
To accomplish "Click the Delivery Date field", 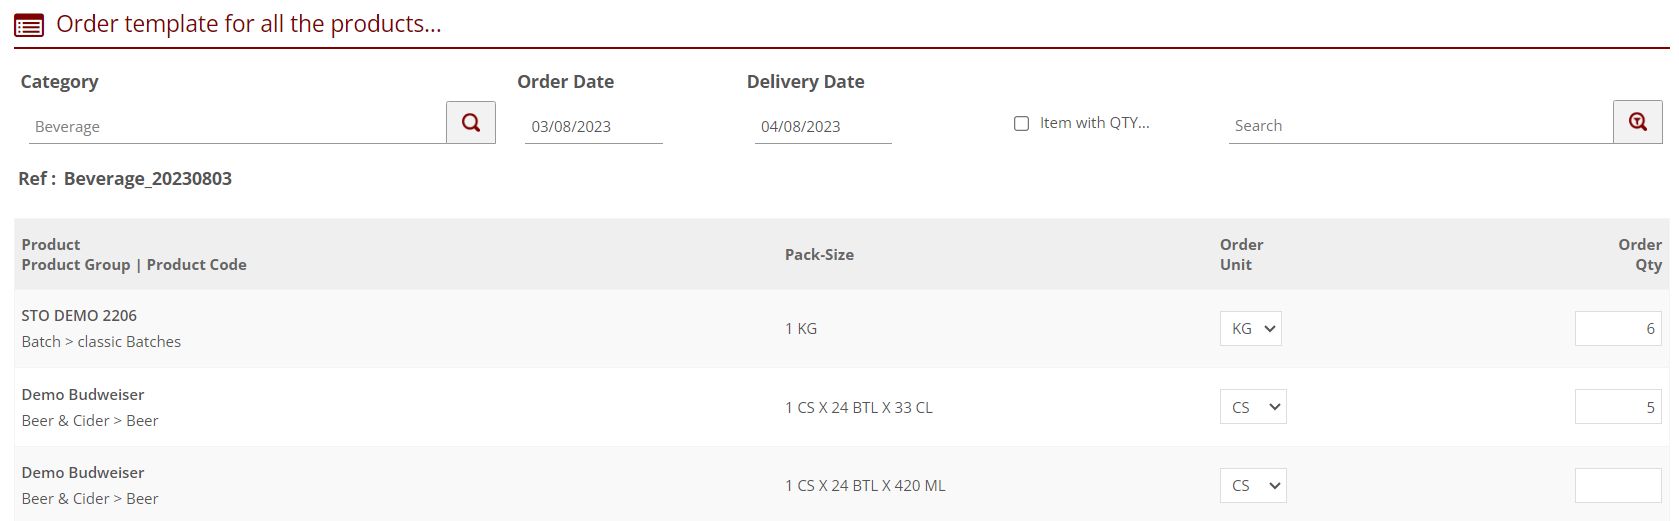I will [822, 127].
